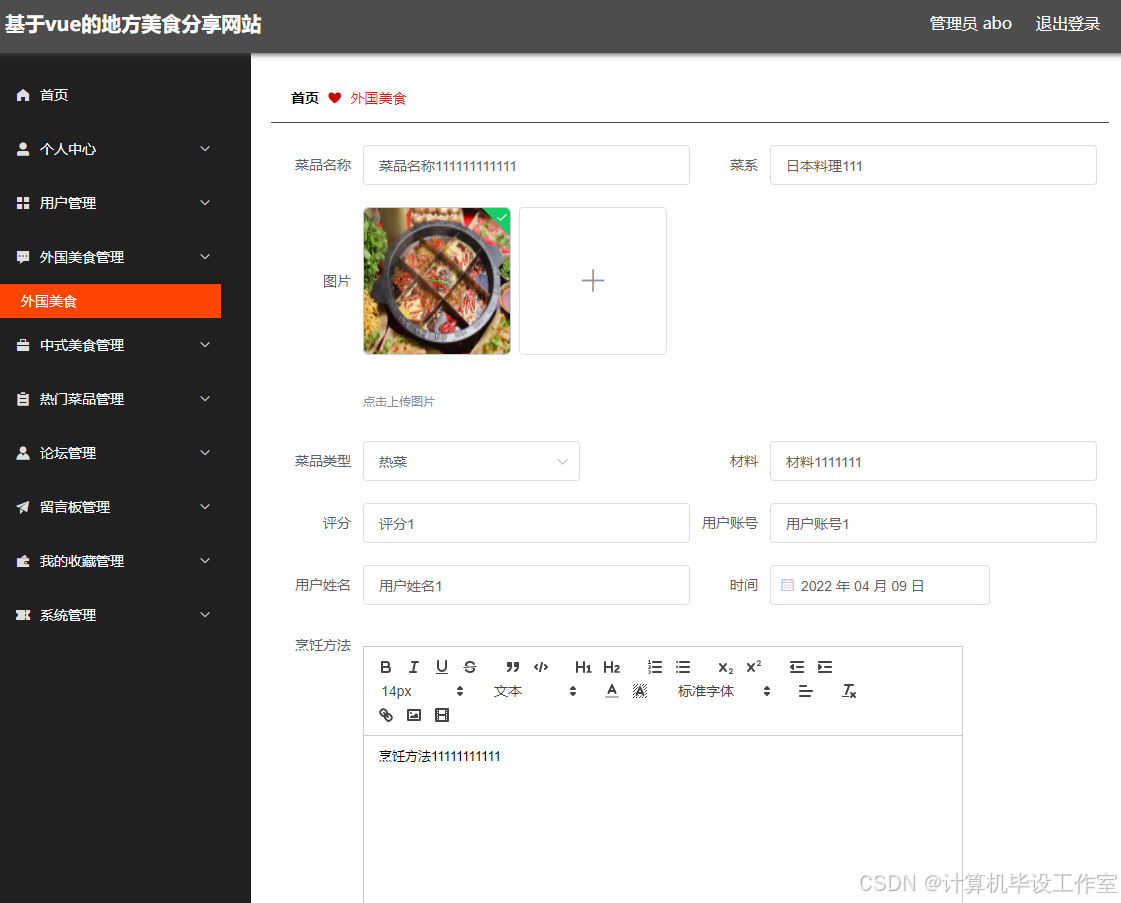The width and height of the screenshot is (1121, 903).
Task: Open the 菜品类型 dropdown showing 热菜
Action: click(471, 461)
